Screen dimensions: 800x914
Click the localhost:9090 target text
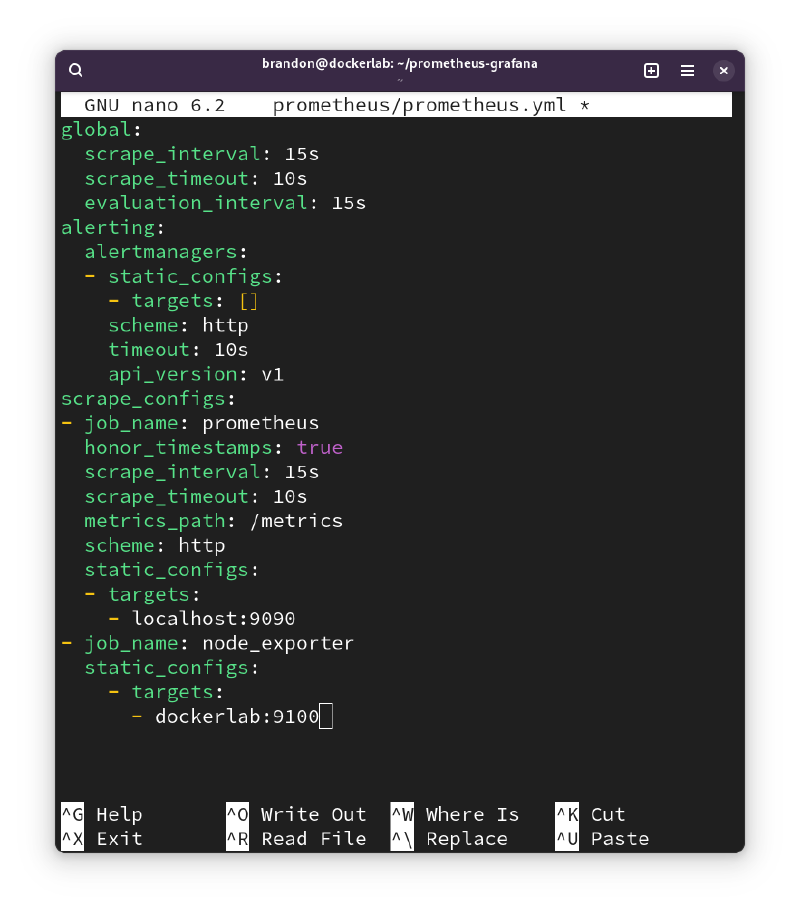213,618
